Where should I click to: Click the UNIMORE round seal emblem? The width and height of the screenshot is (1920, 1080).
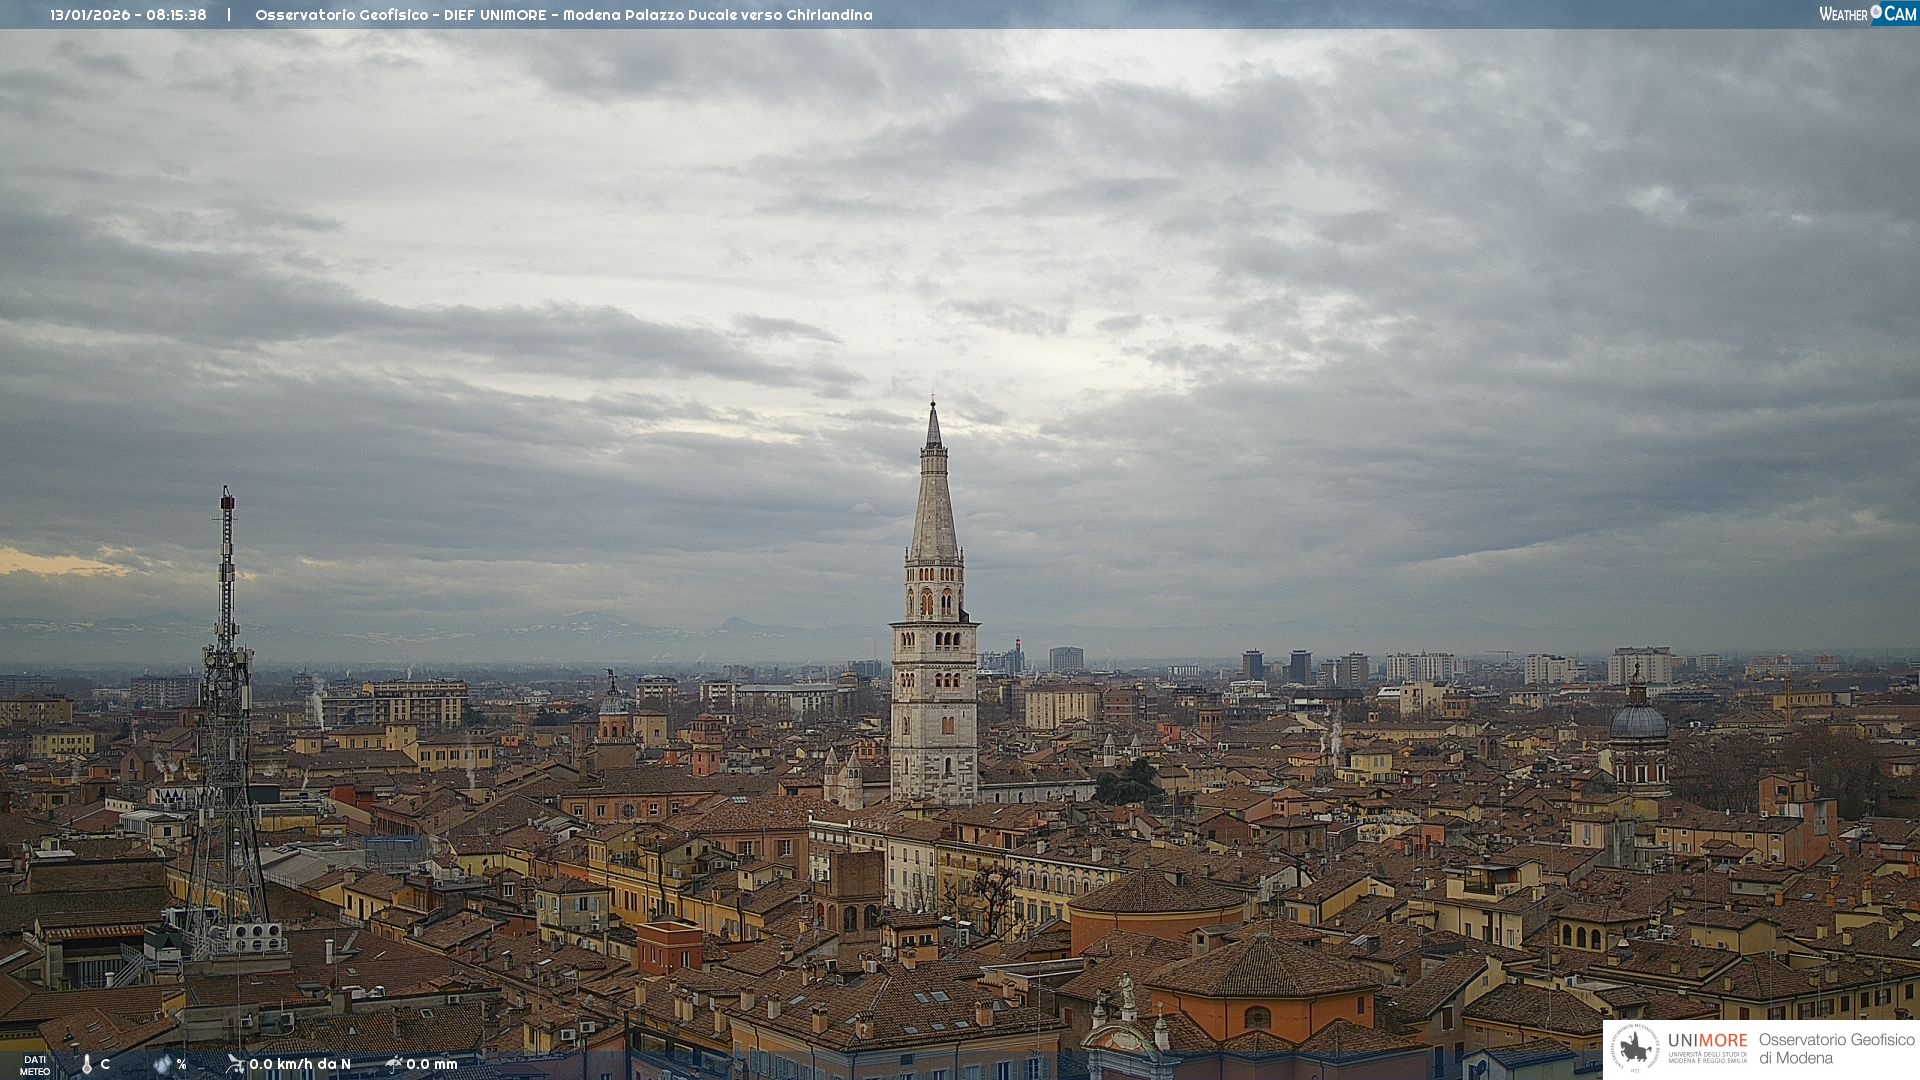(1635, 1049)
